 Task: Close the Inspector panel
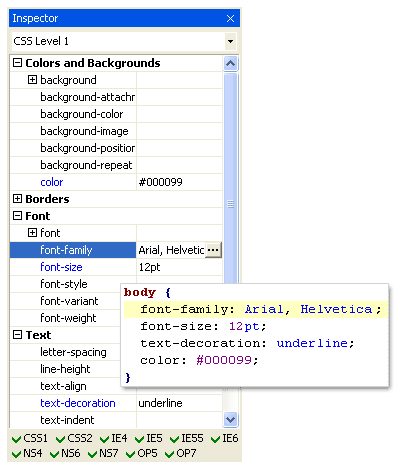[230, 18]
